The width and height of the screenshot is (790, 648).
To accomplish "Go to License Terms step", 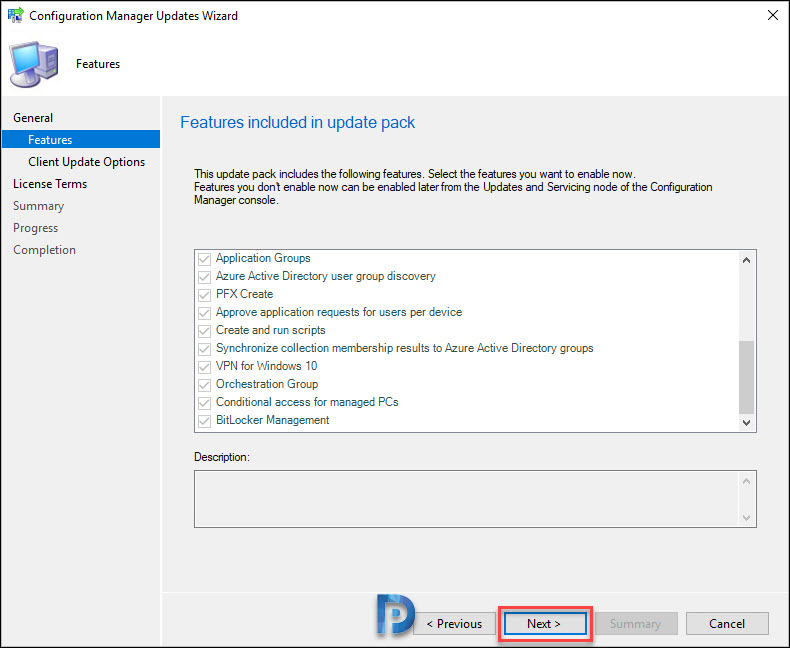I will [x=50, y=184].
